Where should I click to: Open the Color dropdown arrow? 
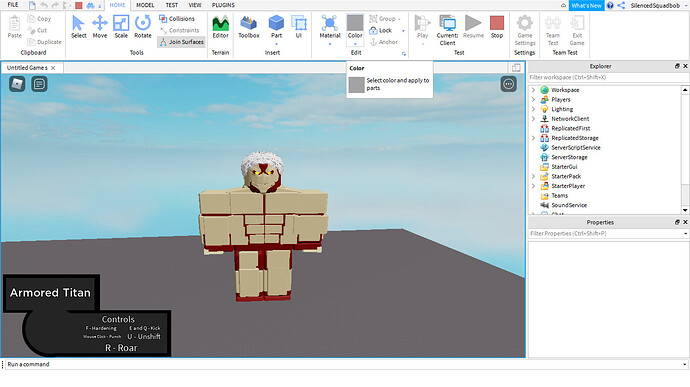point(355,44)
